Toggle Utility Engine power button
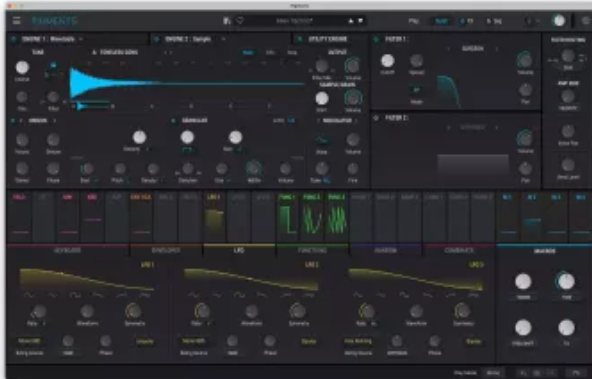The height and width of the screenshot is (379, 592). 300,39
